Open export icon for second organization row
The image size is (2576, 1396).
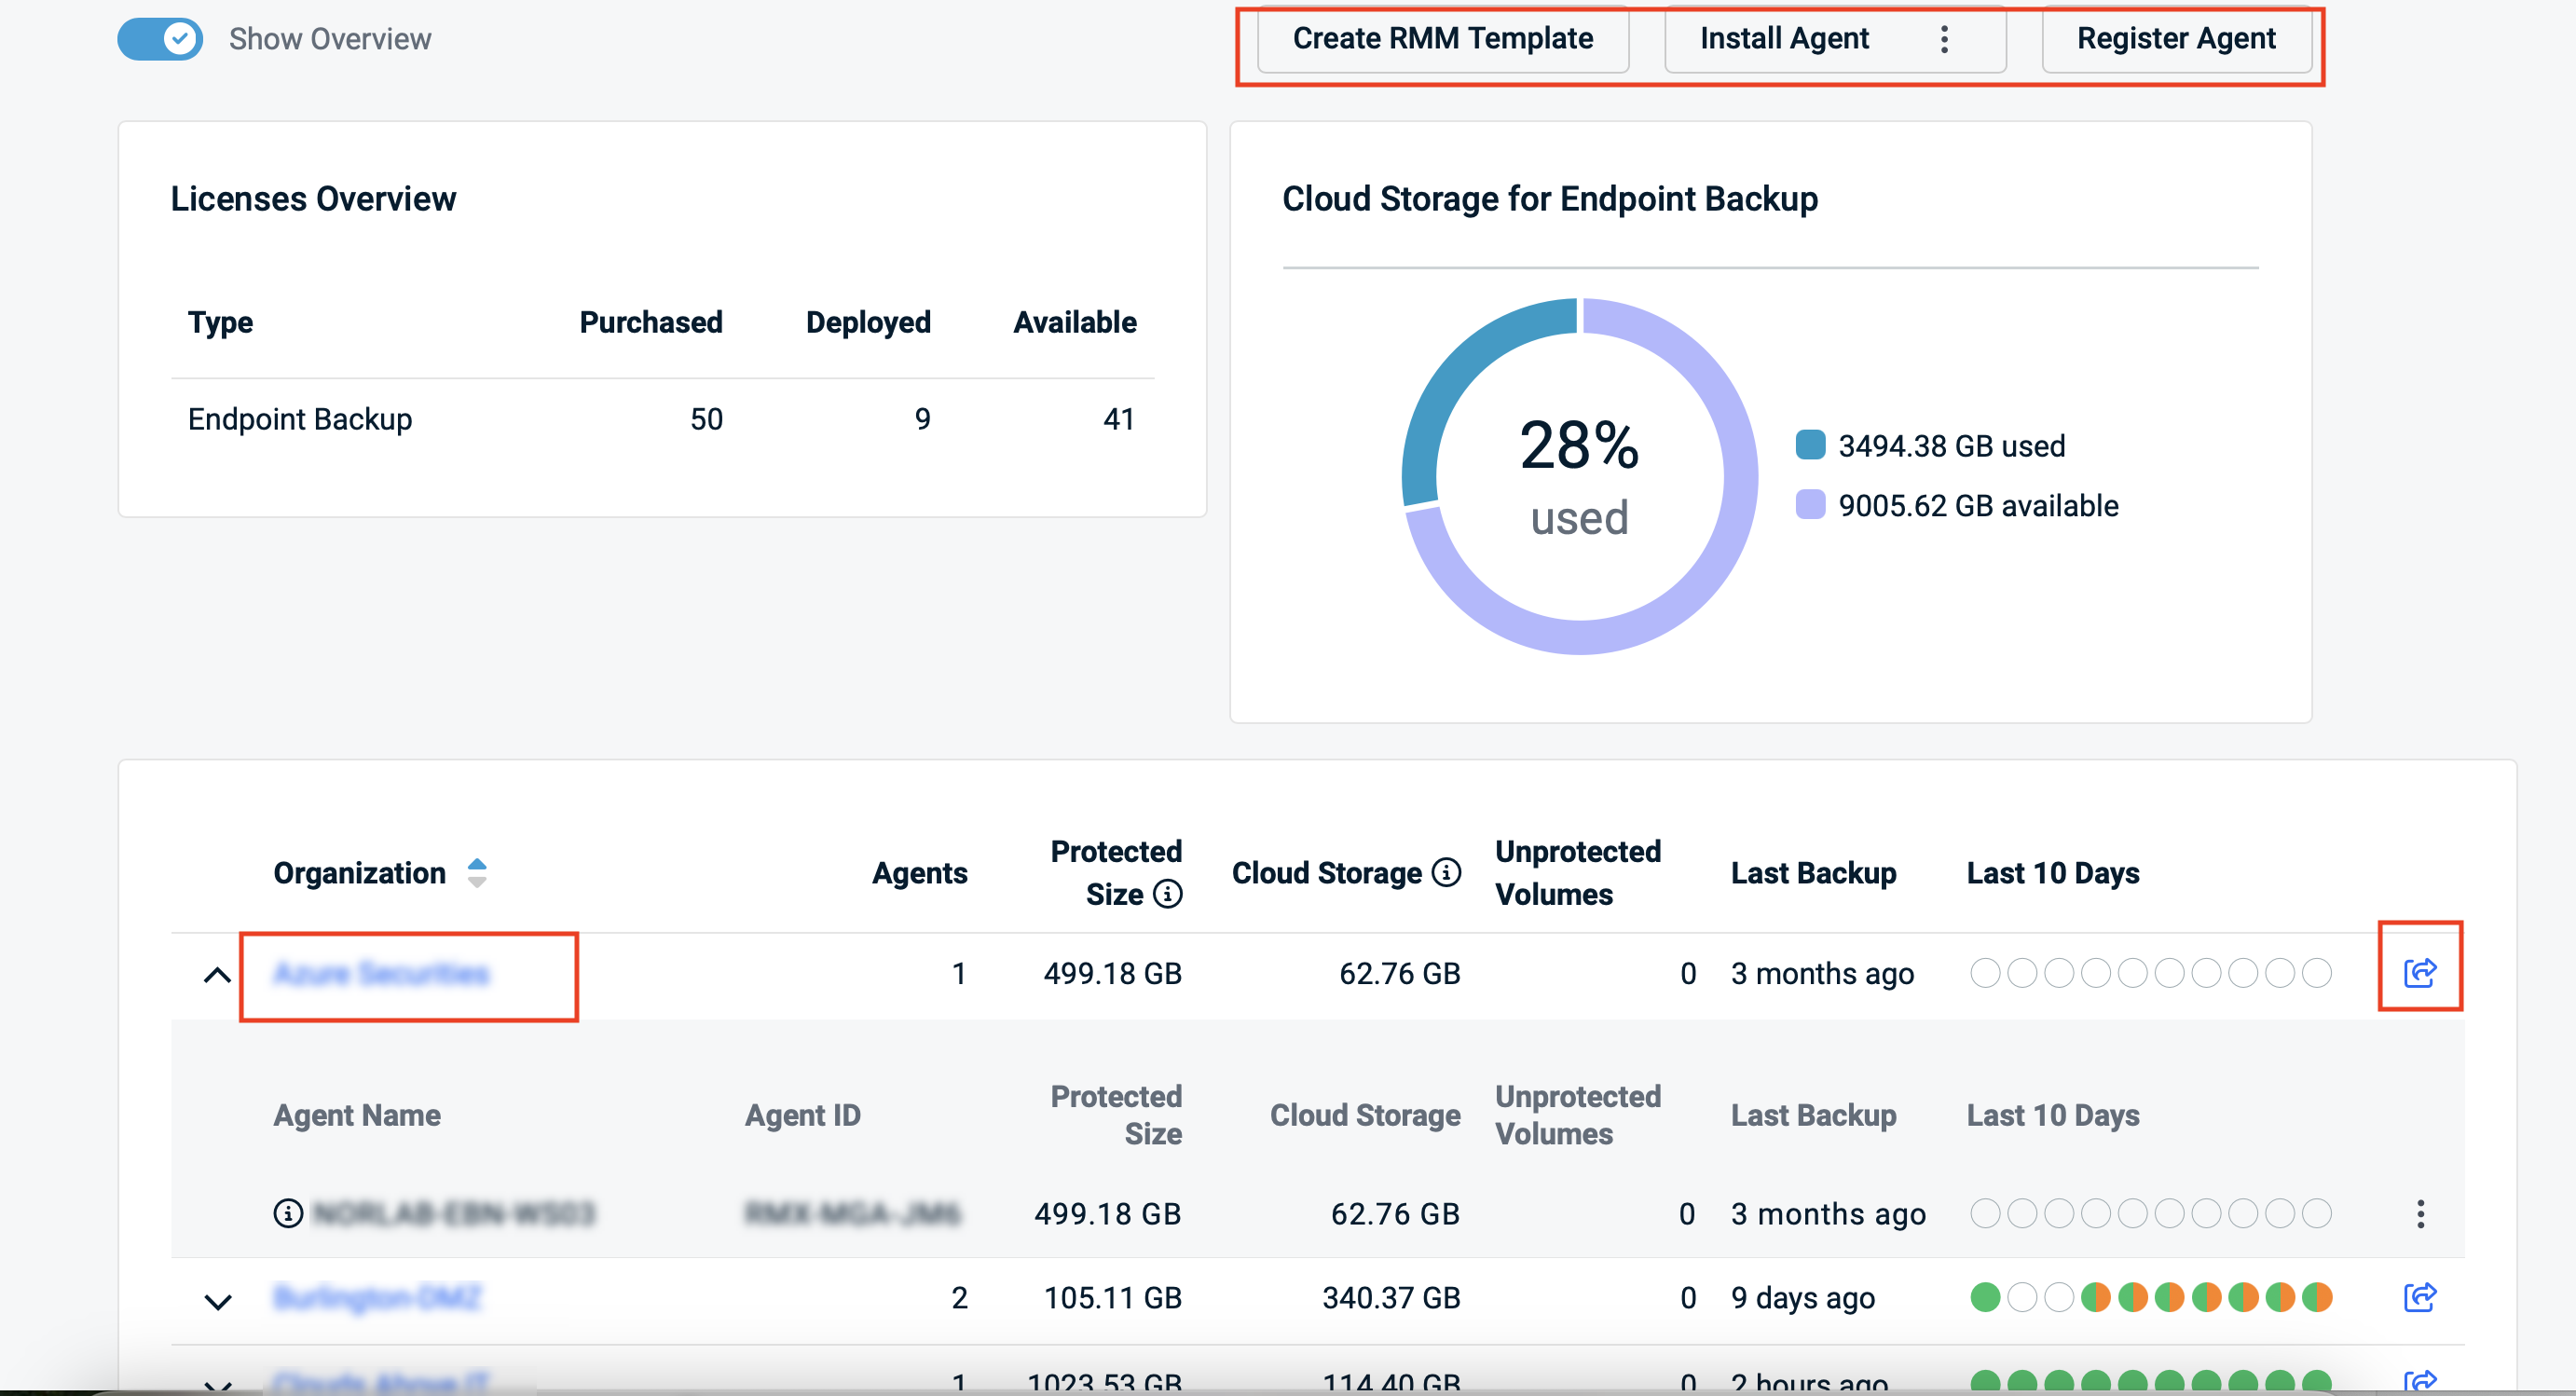[x=2419, y=1297]
